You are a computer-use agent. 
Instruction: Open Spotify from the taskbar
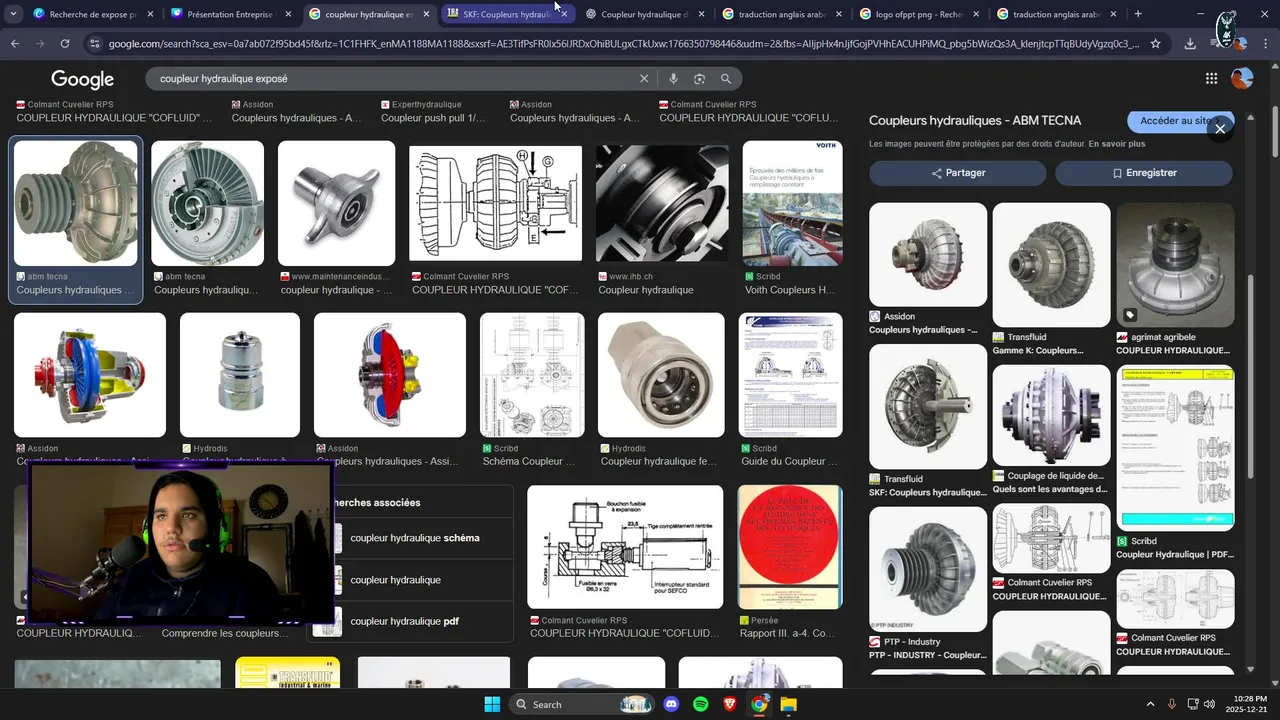click(x=701, y=704)
